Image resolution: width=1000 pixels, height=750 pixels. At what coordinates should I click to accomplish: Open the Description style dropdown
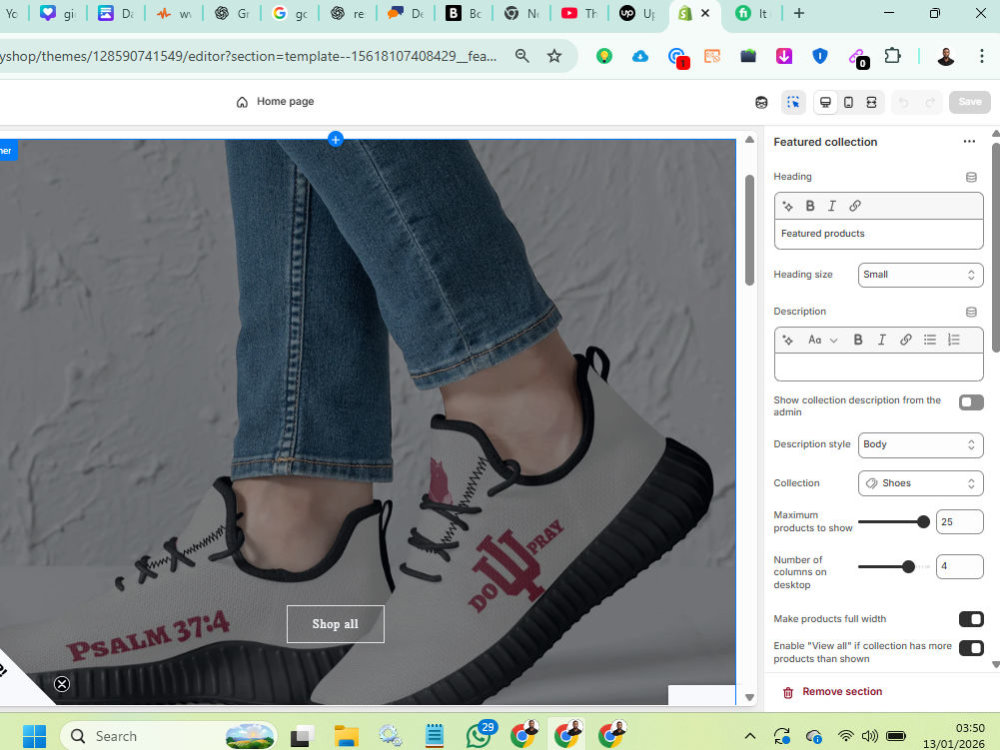920,445
